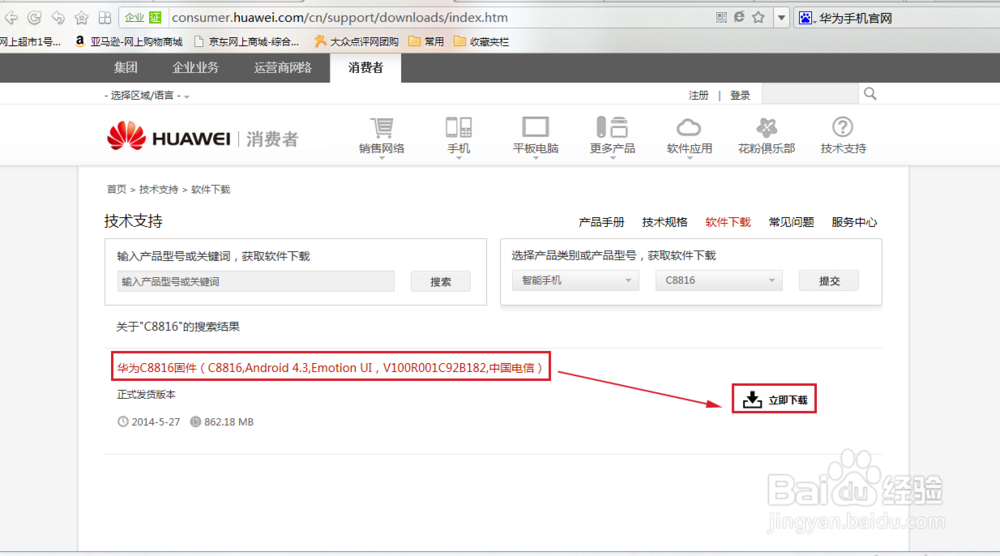Click the undo/restore page arrow icon
Image resolution: width=1000 pixels, height=556 pixels.
click(58, 17)
